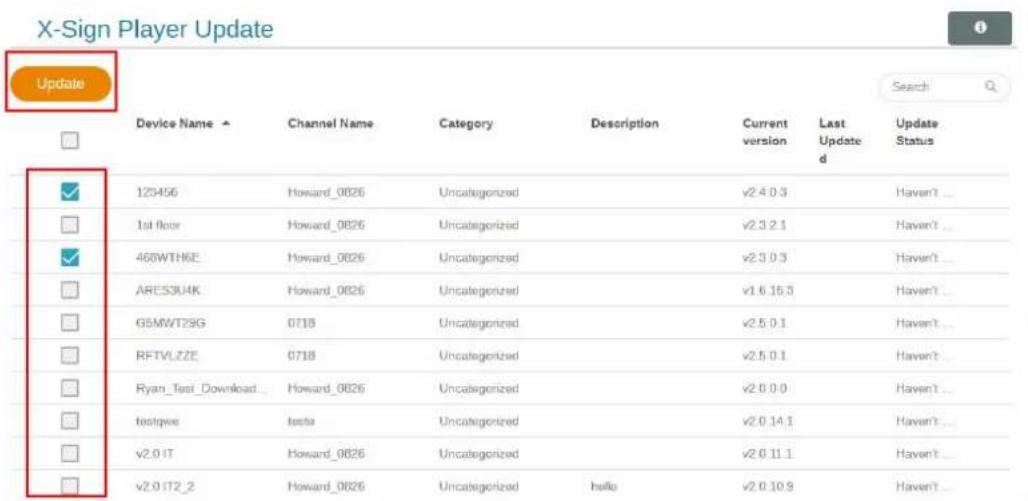Viewport: 1028px width, 501px height.
Task: Click channel name 0718 for G5MWT29G
Action: [x=302, y=323]
